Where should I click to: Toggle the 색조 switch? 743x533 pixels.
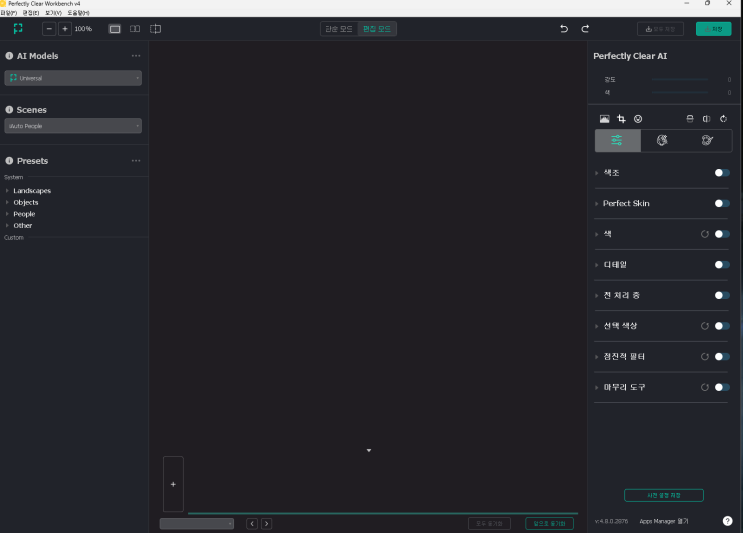click(722, 173)
